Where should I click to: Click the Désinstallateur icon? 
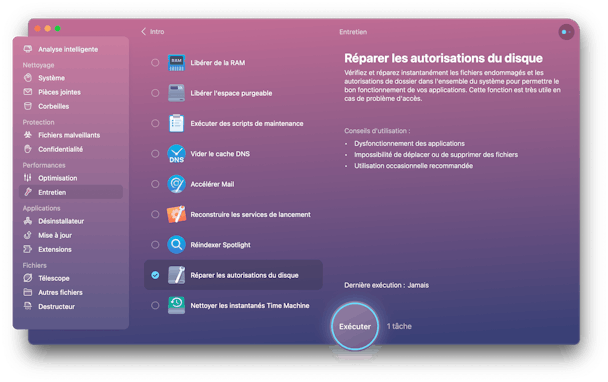pos(28,221)
